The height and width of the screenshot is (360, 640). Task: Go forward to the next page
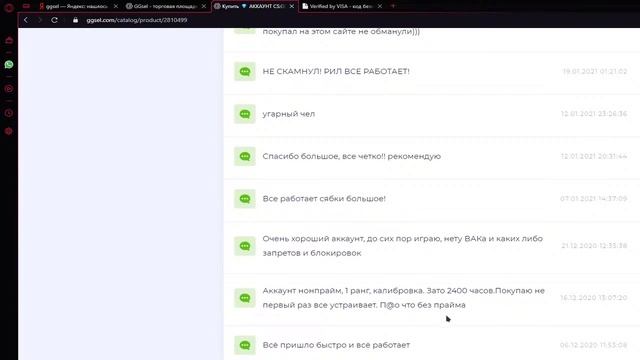coord(40,20)
